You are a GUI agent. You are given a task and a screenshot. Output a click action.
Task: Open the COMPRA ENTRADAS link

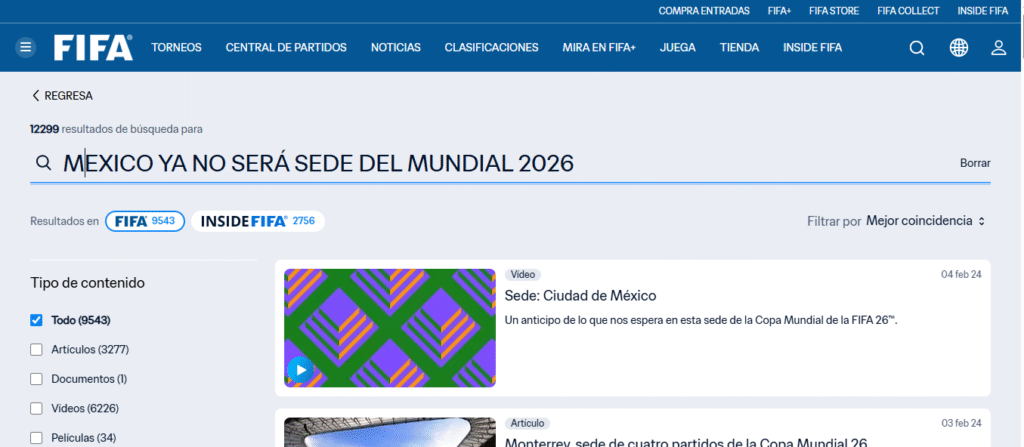click(704, 11)
